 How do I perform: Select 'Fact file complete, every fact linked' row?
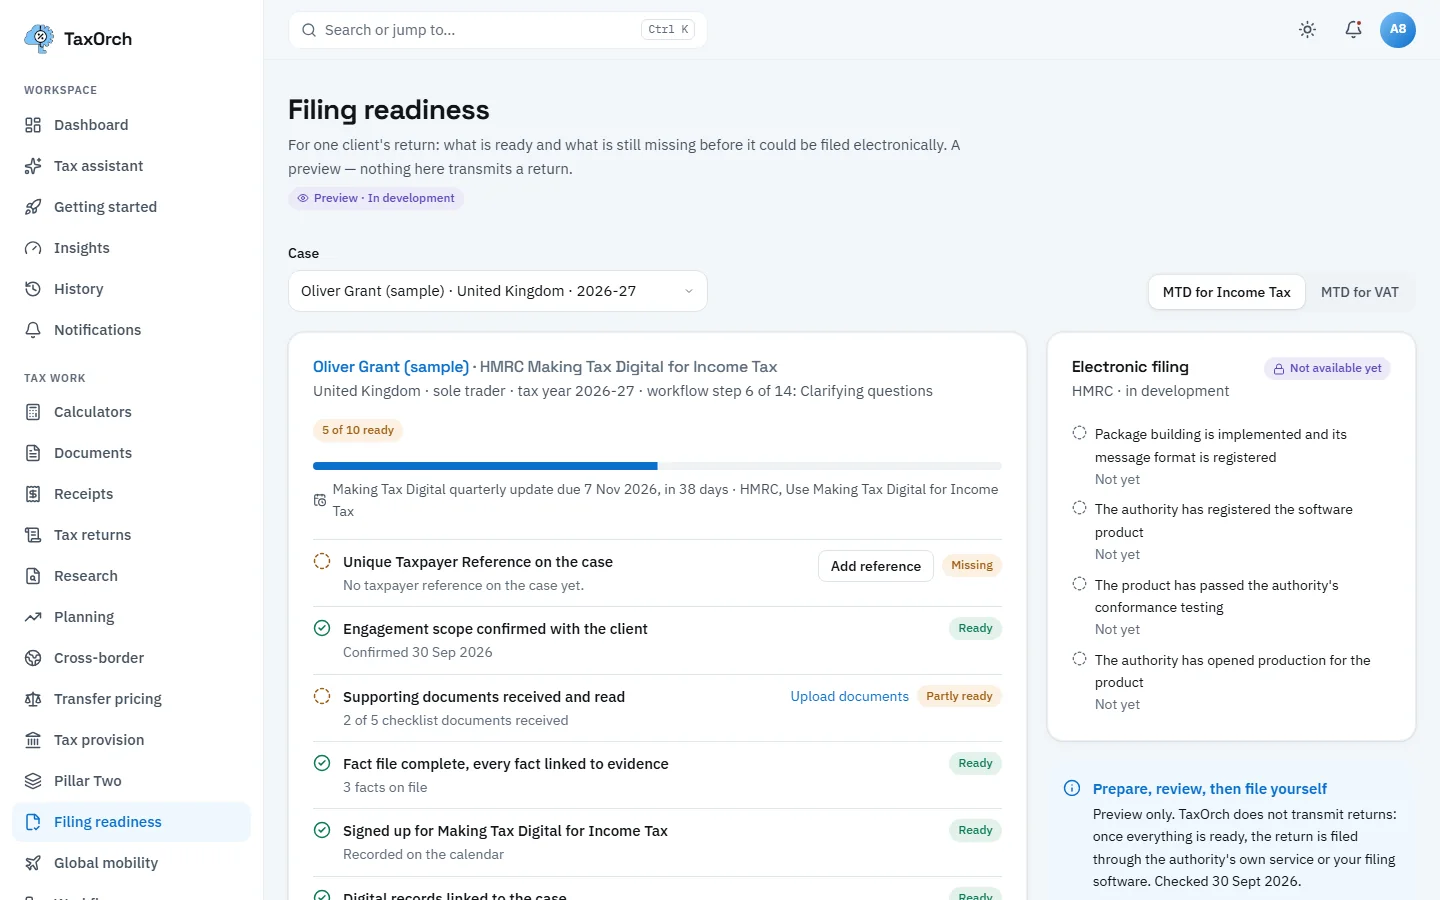pos(657,775)
